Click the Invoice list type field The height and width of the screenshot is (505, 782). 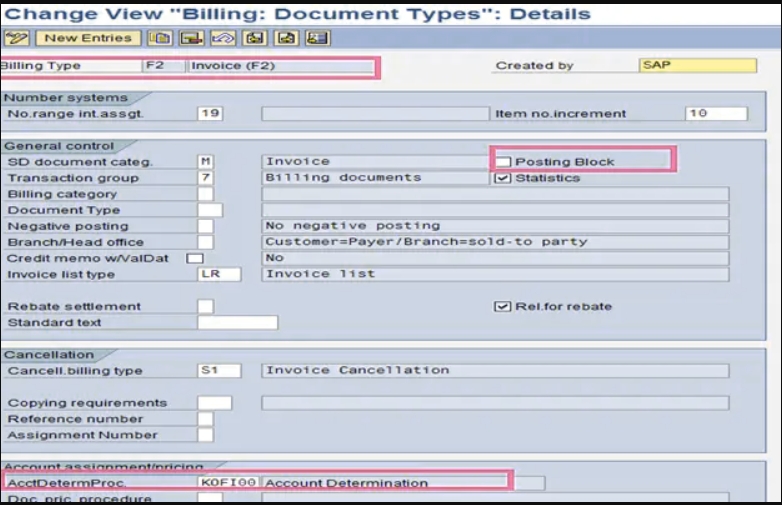219,274
